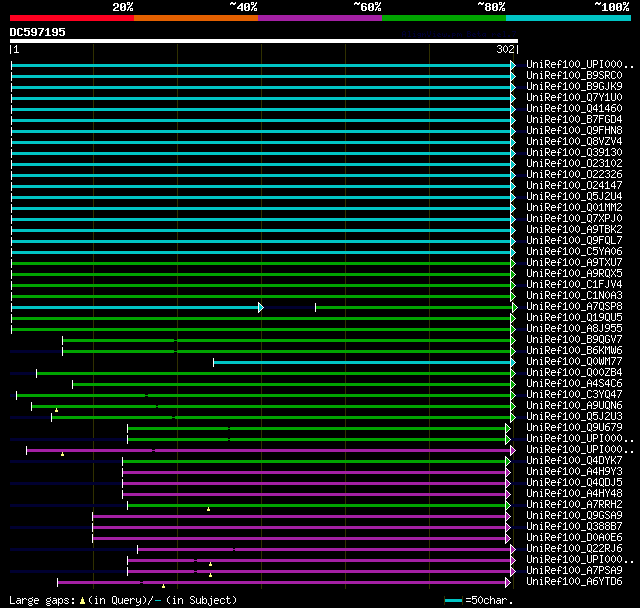Select the UniRef100_Q0WM77 label
The height and width of the screenshot is (608, 640).
click(574, 362)
